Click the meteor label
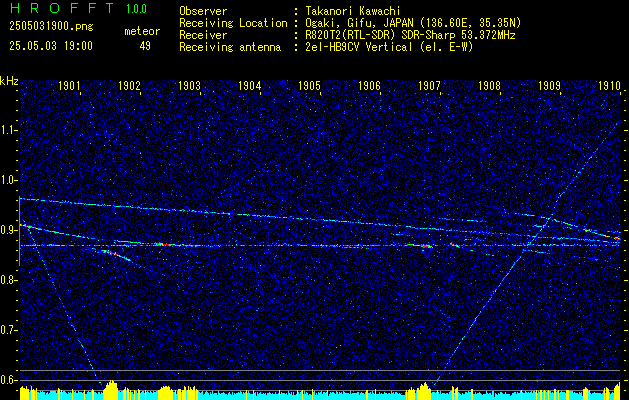Viewport: 629px width, 400px height. [x=142, y=31]
